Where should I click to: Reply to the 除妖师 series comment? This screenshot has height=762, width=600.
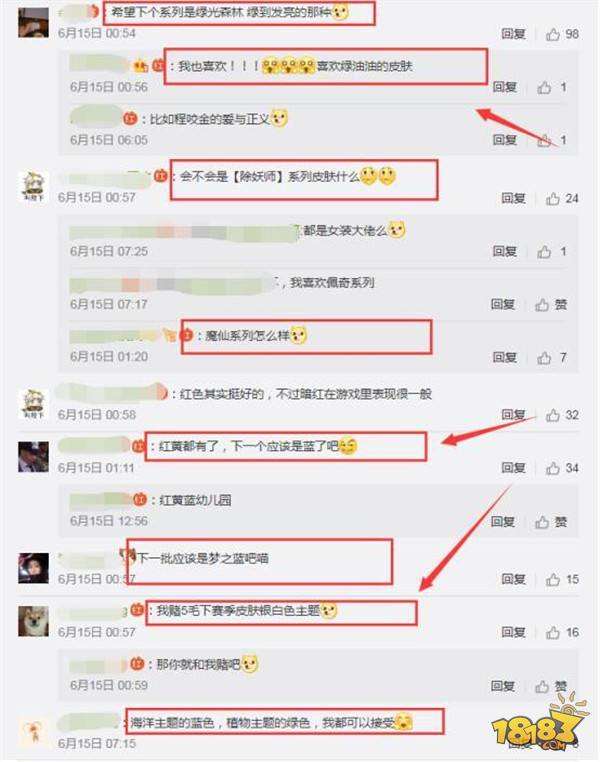[514, 198]
